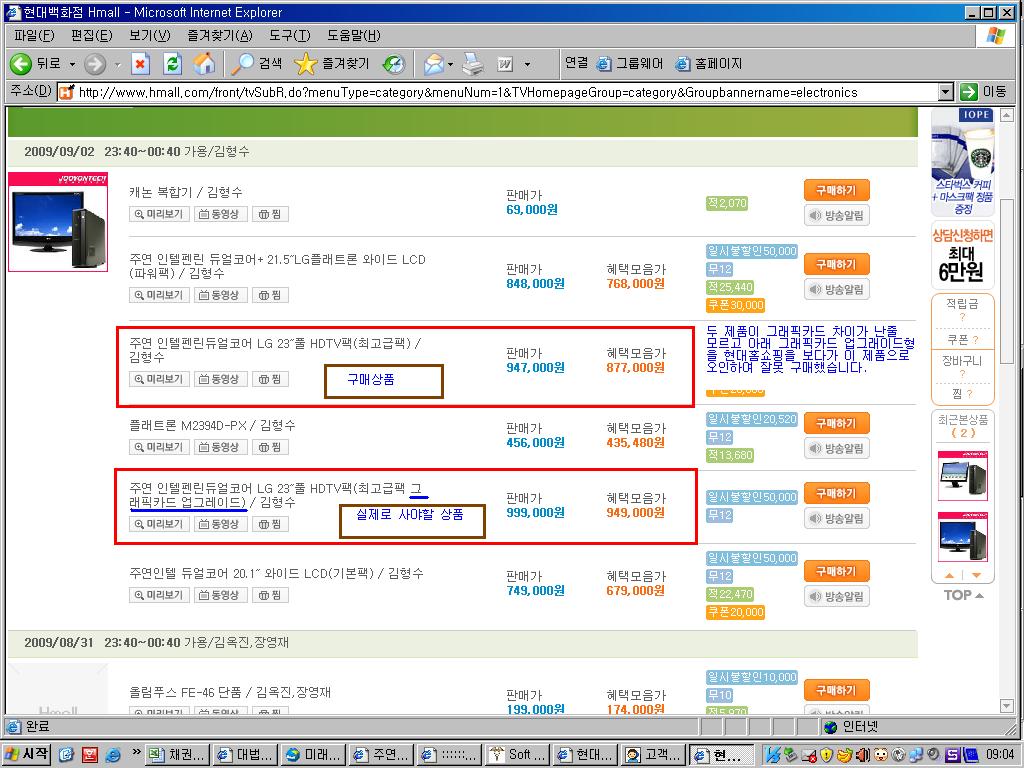This screenshot has height=768, width=1024.
Task: Open the History clock icon
Action: click(x=394, y=63)
